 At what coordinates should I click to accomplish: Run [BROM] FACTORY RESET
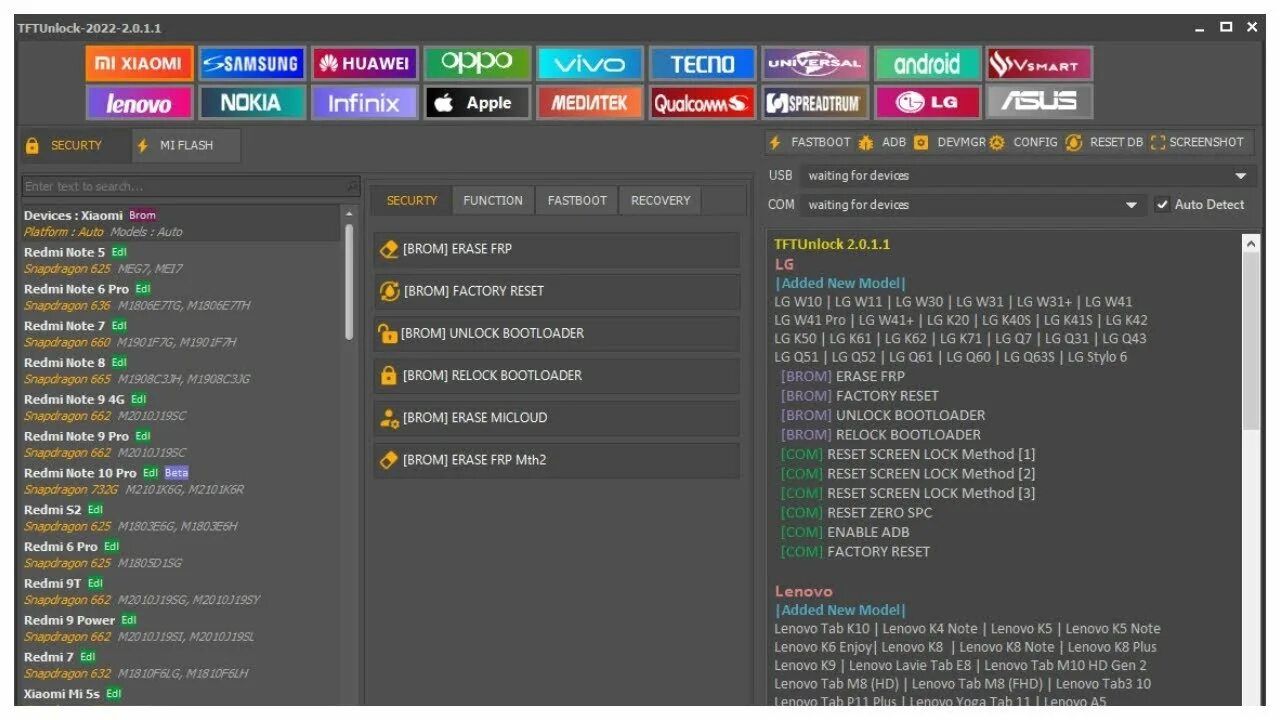(557, 291)
